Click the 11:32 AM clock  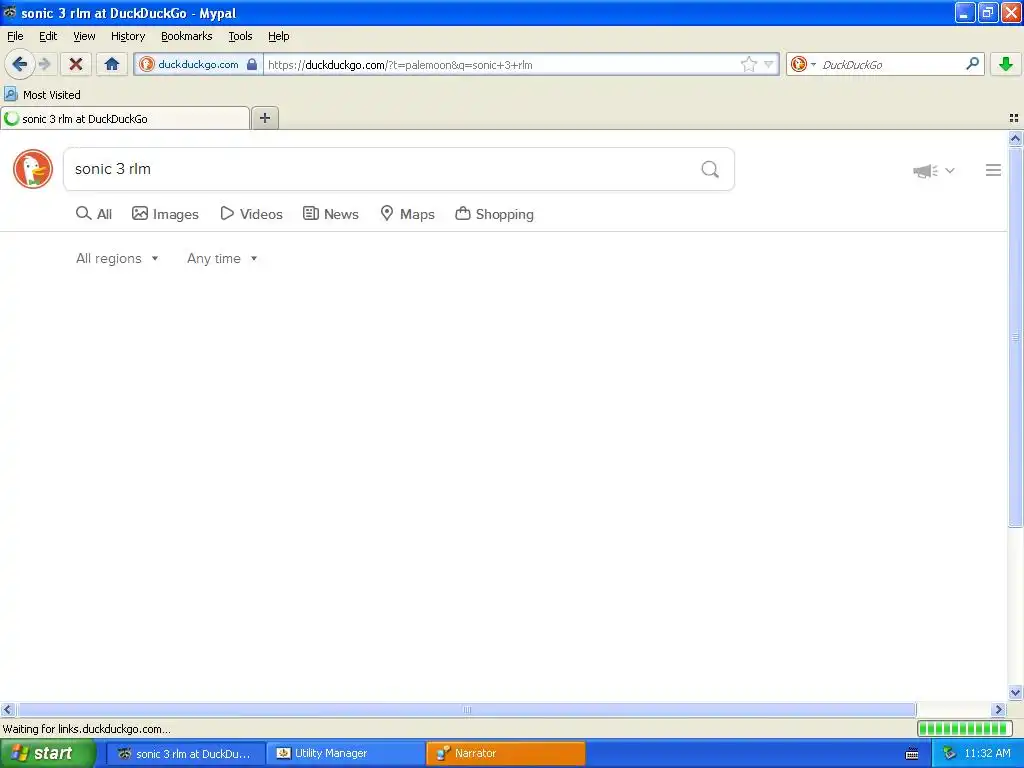[987, 754]
